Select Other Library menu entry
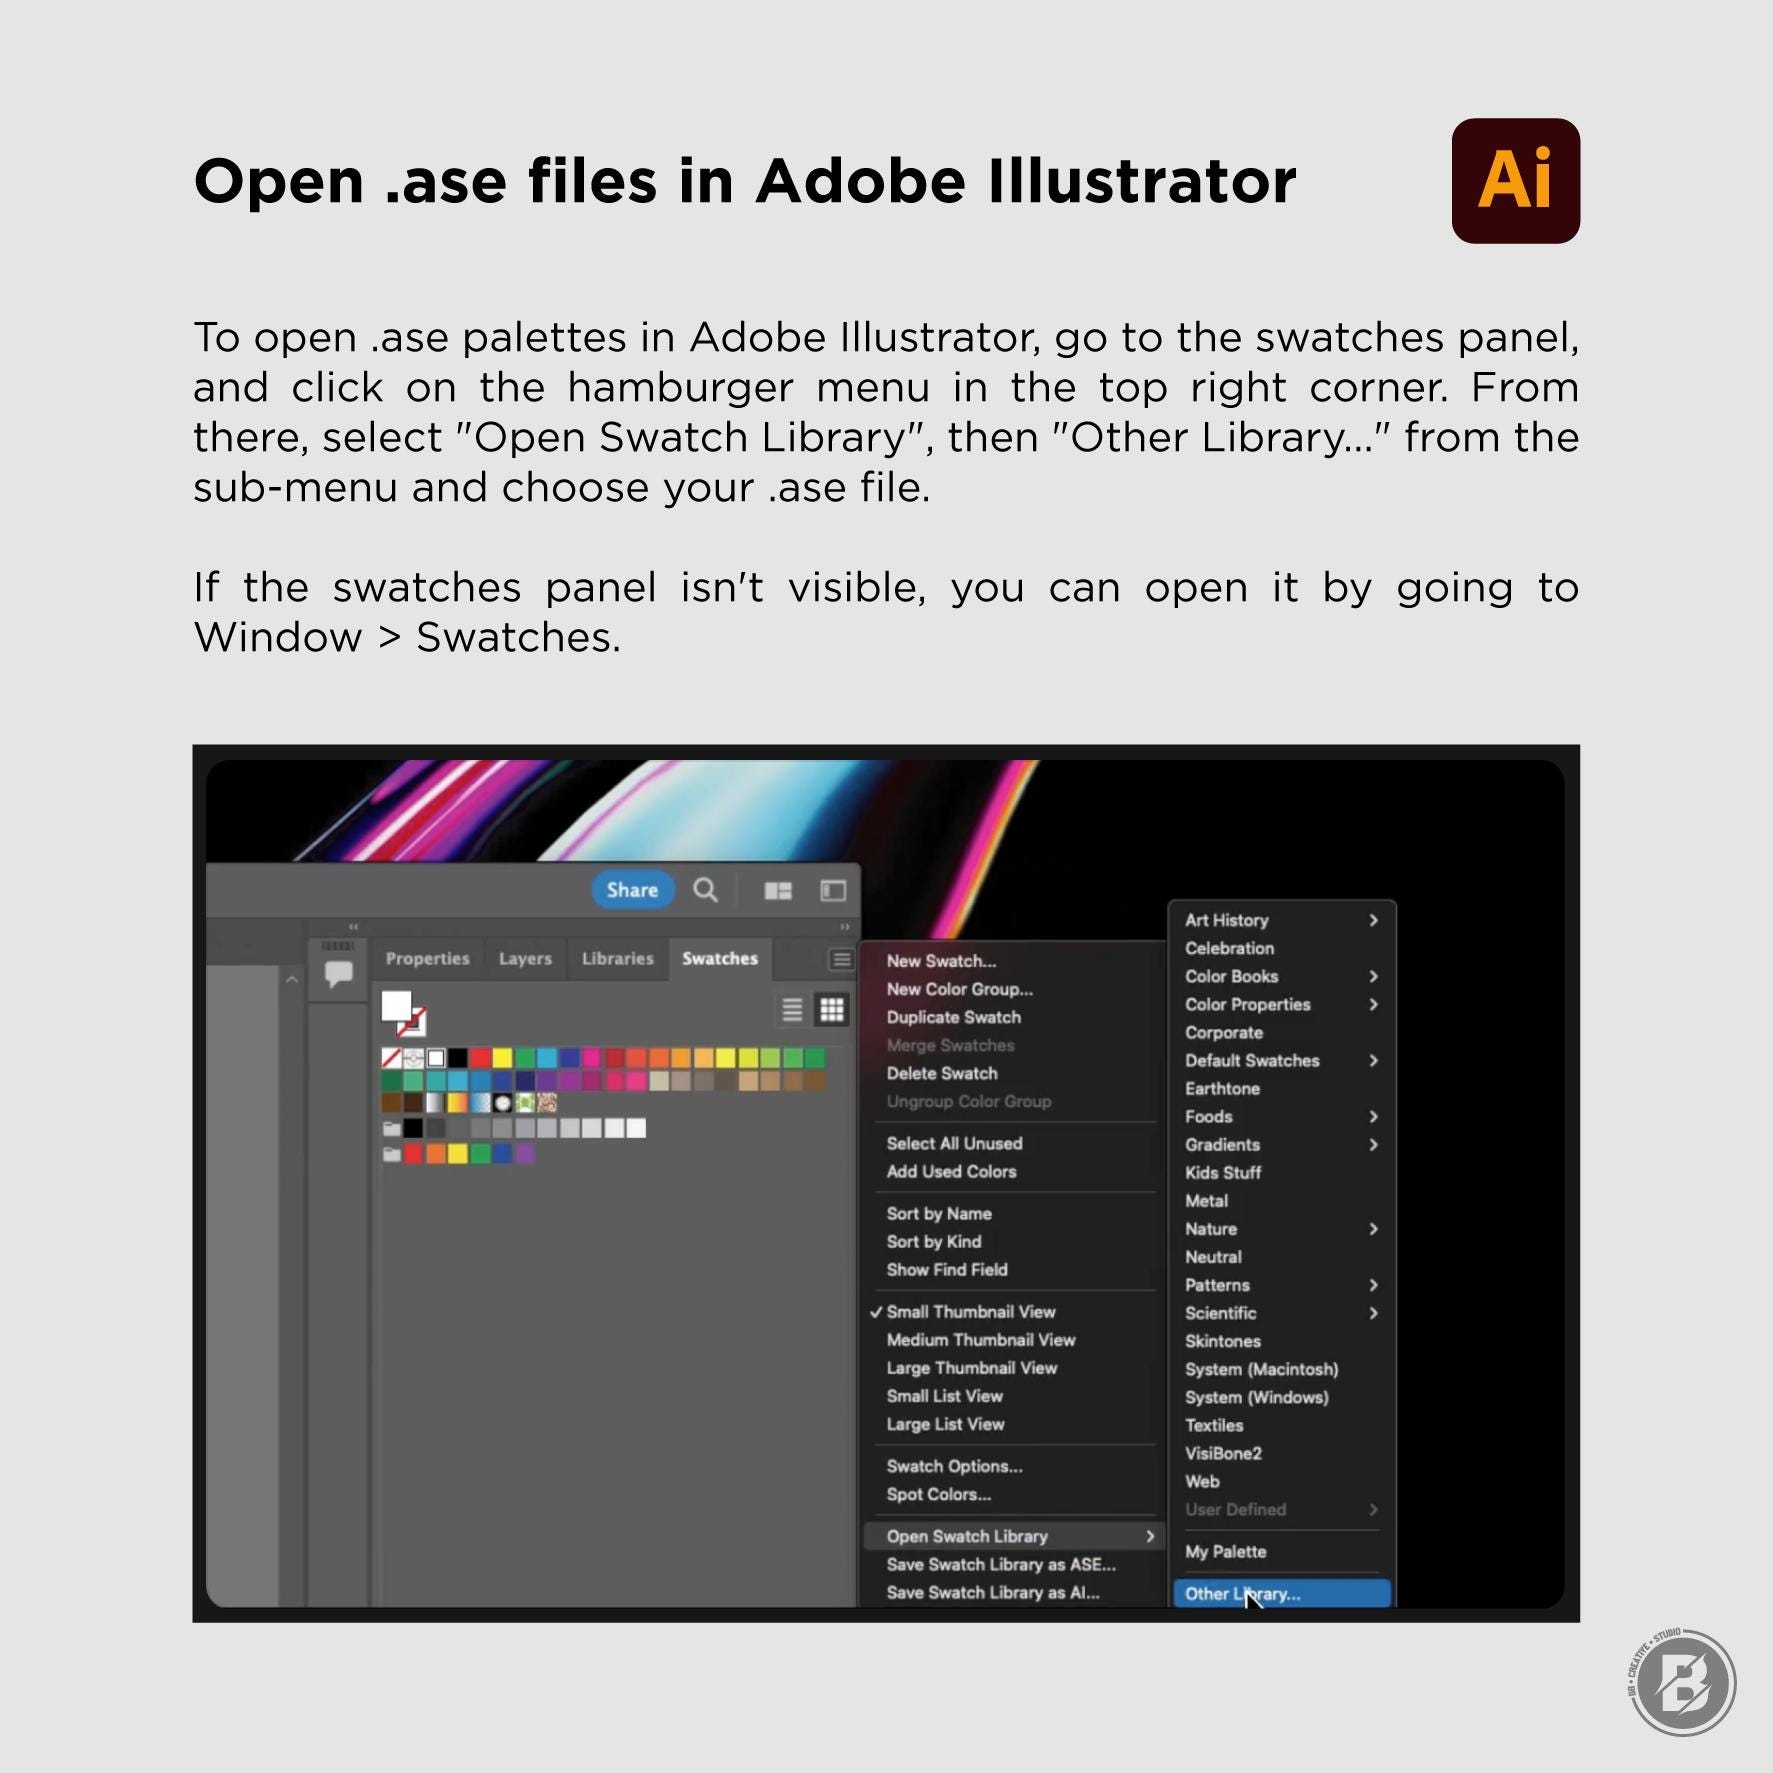 [1282, 1594]
